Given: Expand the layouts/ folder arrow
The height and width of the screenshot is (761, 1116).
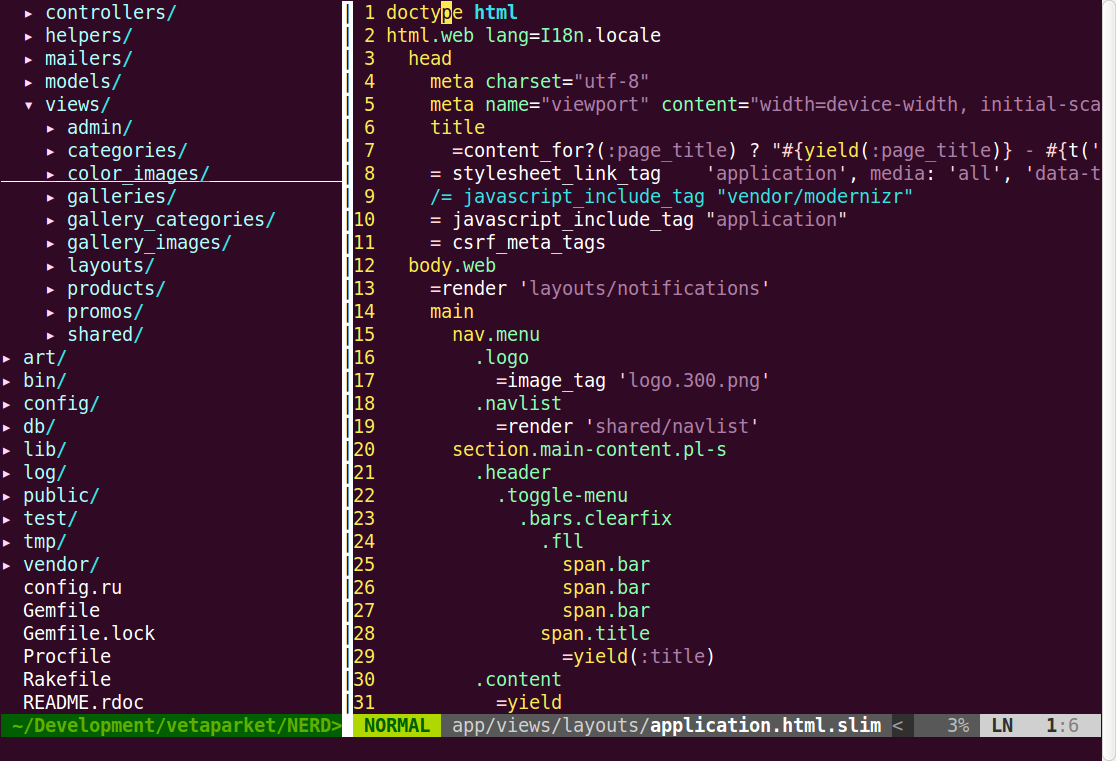Looking at the screenshot, I should tap(51, 266).
